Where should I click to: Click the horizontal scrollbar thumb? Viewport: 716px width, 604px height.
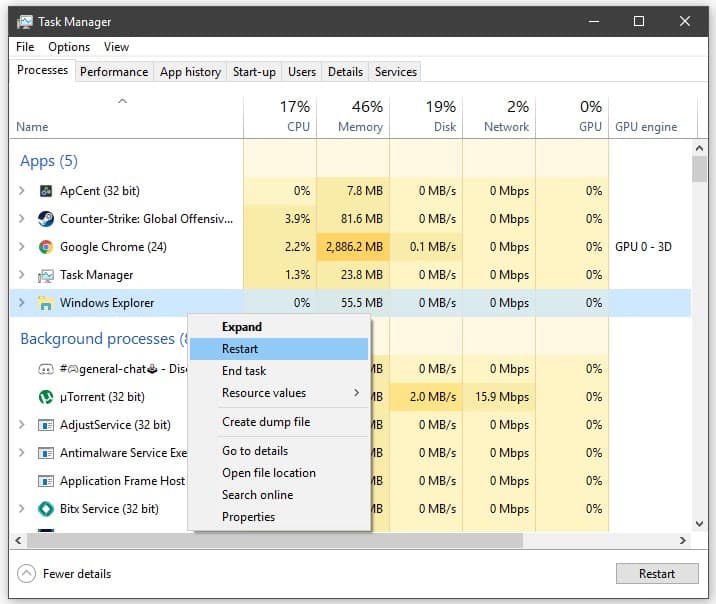pyautogui.click(x=274, y=541)
